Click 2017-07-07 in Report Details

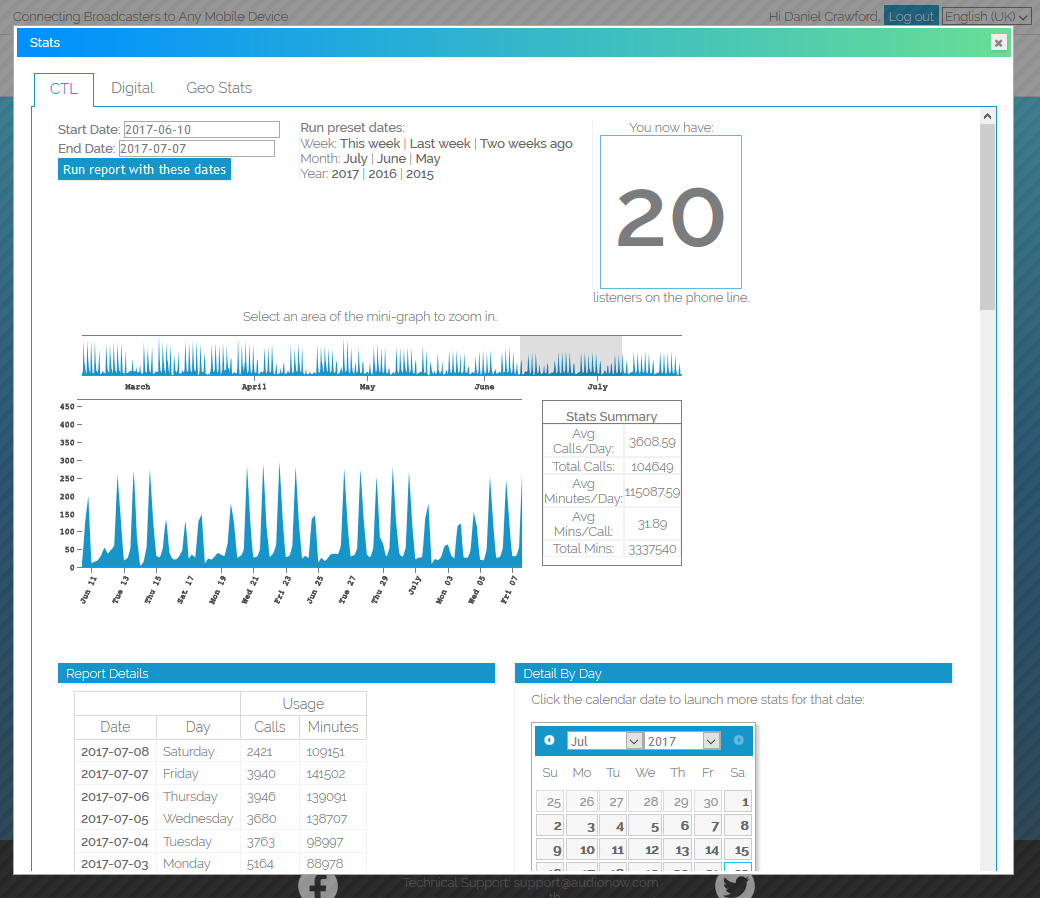tap(115, 774)
